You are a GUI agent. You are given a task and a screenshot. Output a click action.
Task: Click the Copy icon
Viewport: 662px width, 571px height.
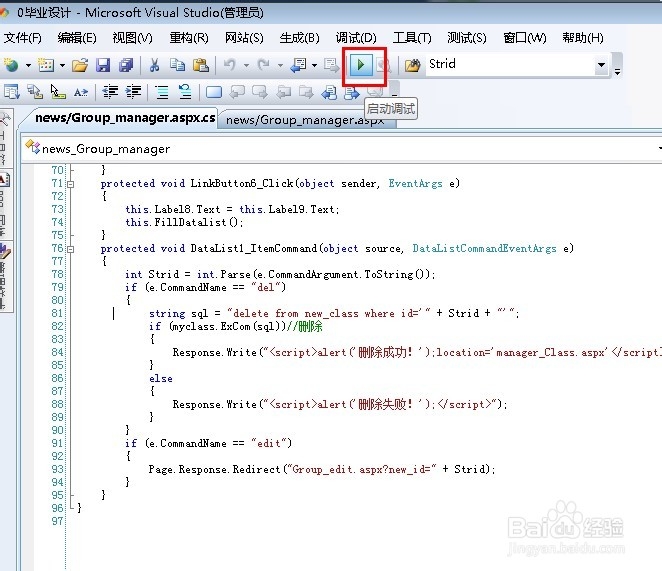pyautogui.click(x=177, y=65)
